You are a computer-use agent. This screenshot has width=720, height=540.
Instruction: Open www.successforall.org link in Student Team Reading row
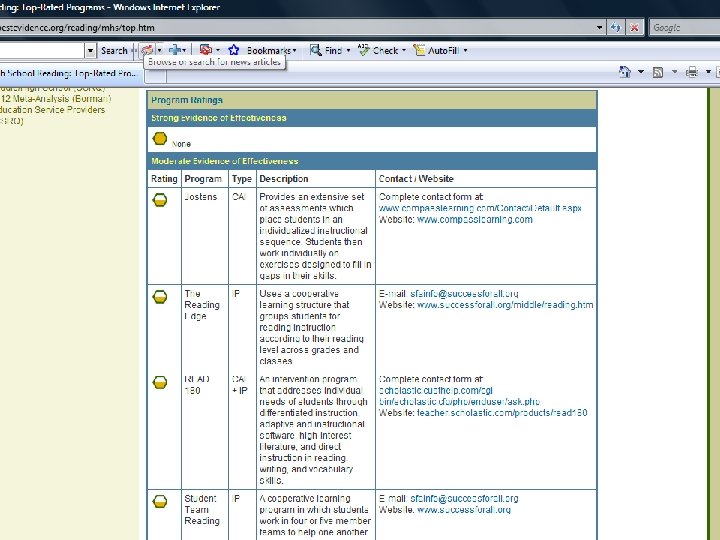[x=464, y=510]
